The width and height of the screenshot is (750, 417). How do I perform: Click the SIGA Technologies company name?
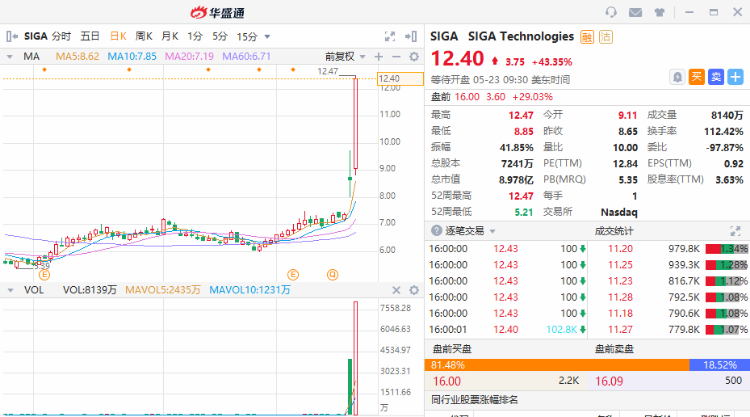coord(521,36)
